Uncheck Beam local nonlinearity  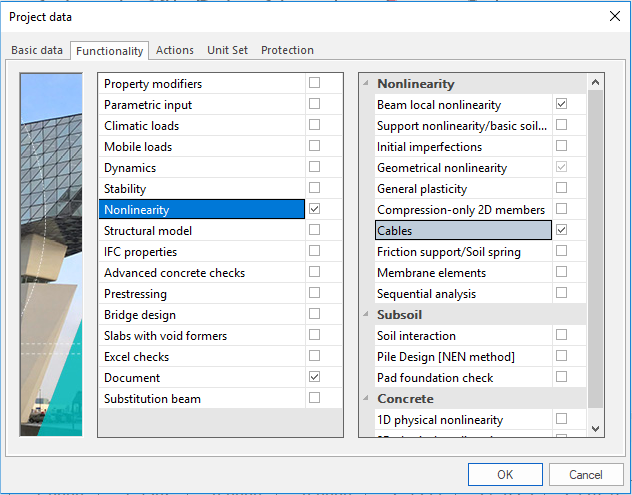561,104
